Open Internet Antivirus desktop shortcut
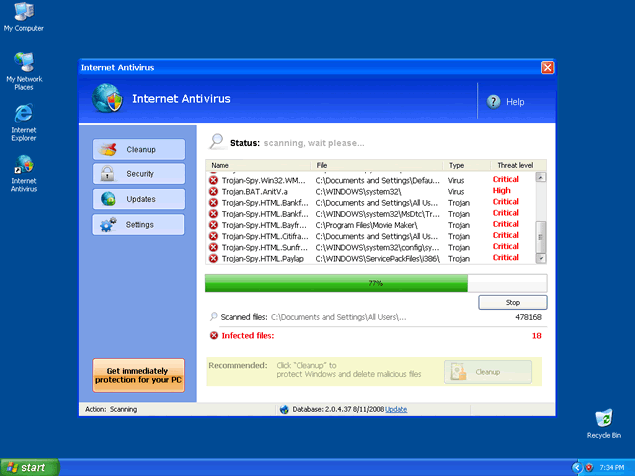Viewport: 635px width, 476px height. click(x=23, y=164)
